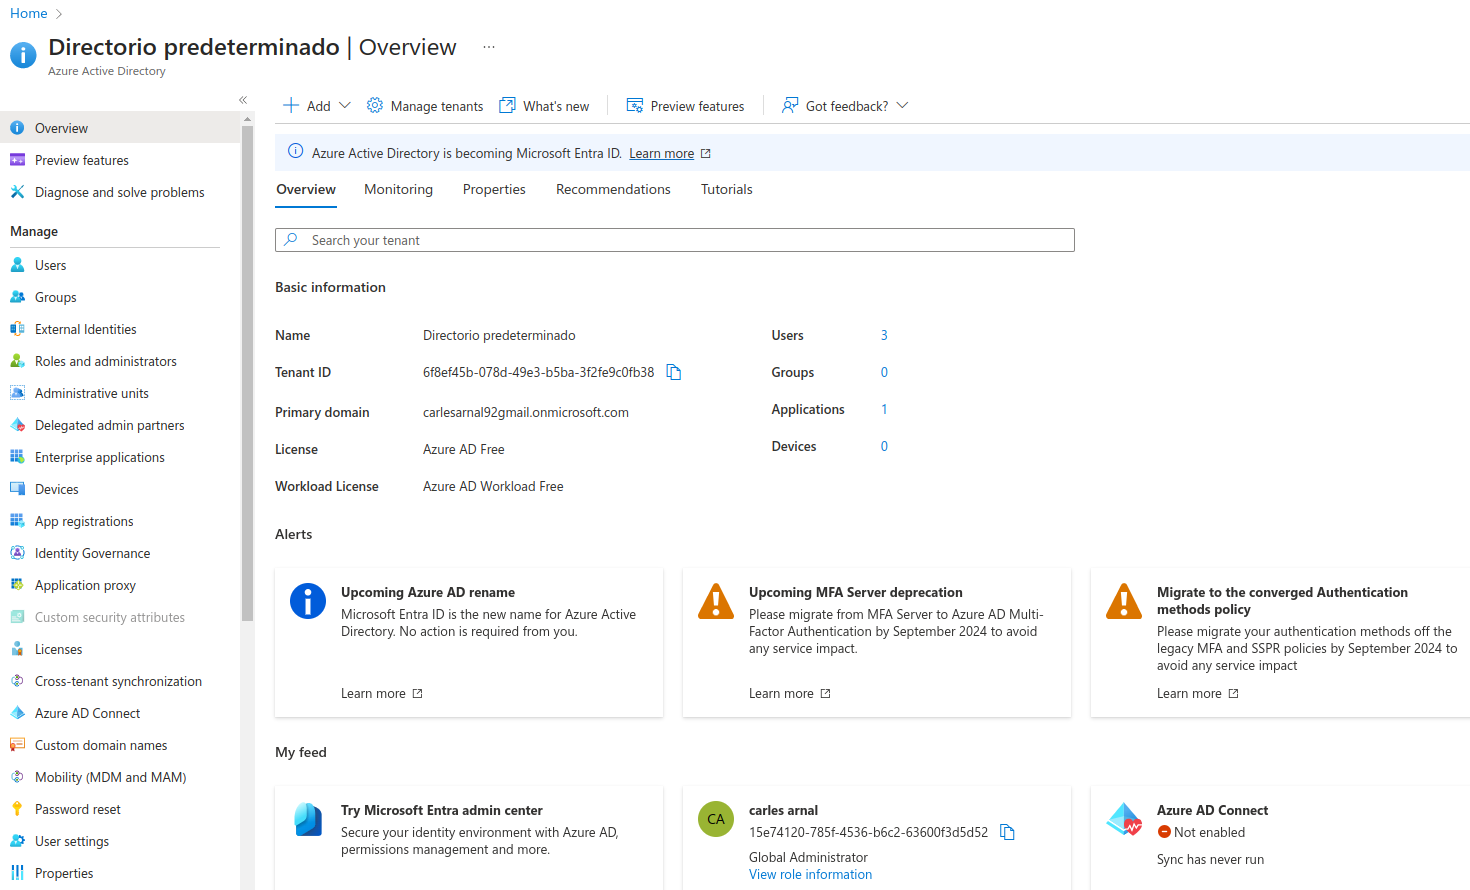
Task: Click the App registrations icon
Action: click(x=17, y=521)
